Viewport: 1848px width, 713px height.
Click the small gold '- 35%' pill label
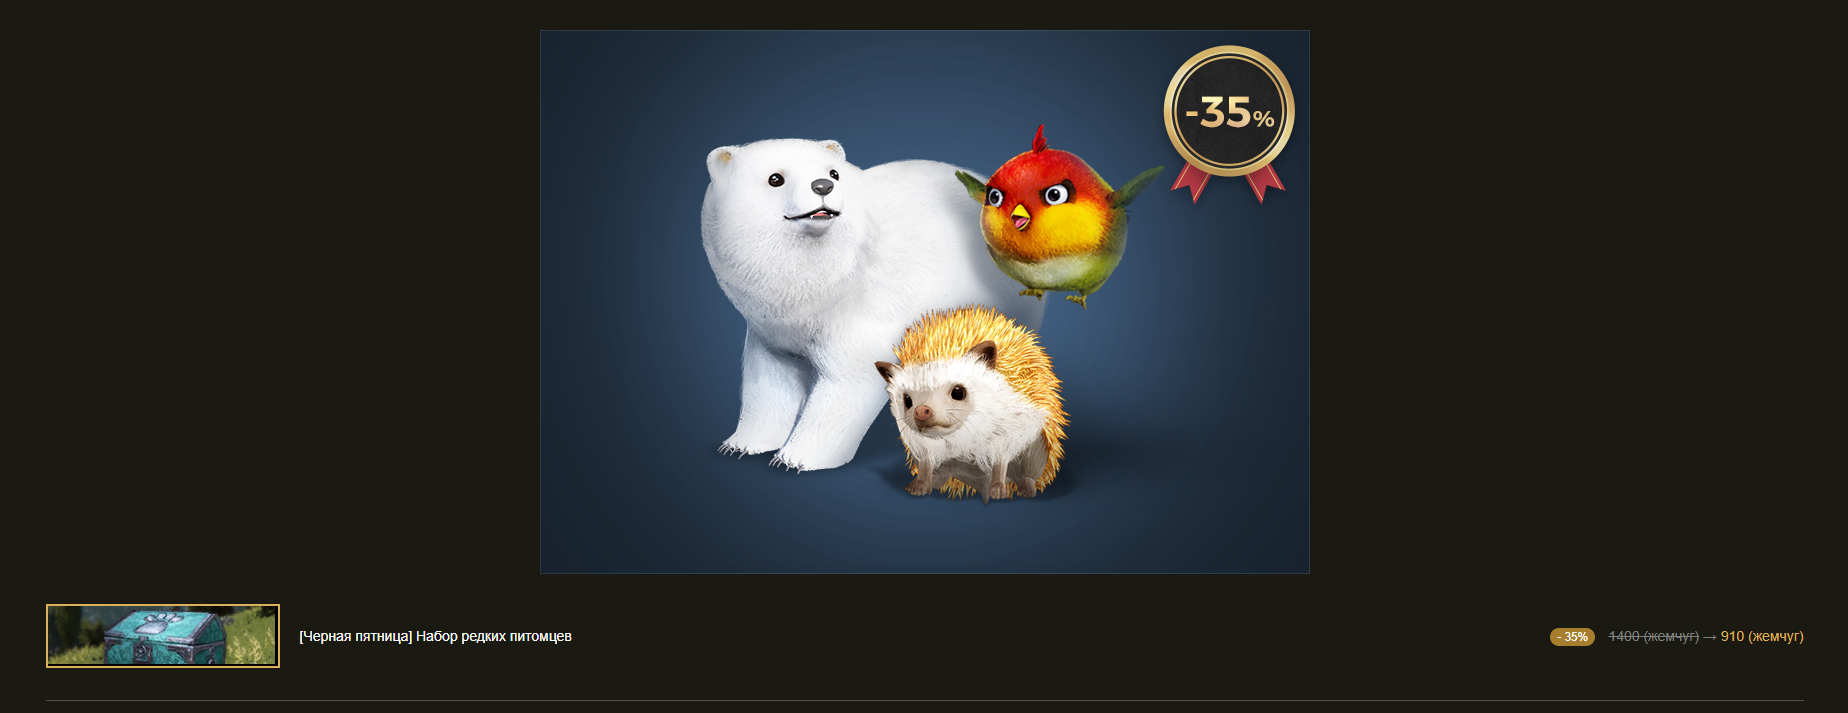coord(1572,637)
